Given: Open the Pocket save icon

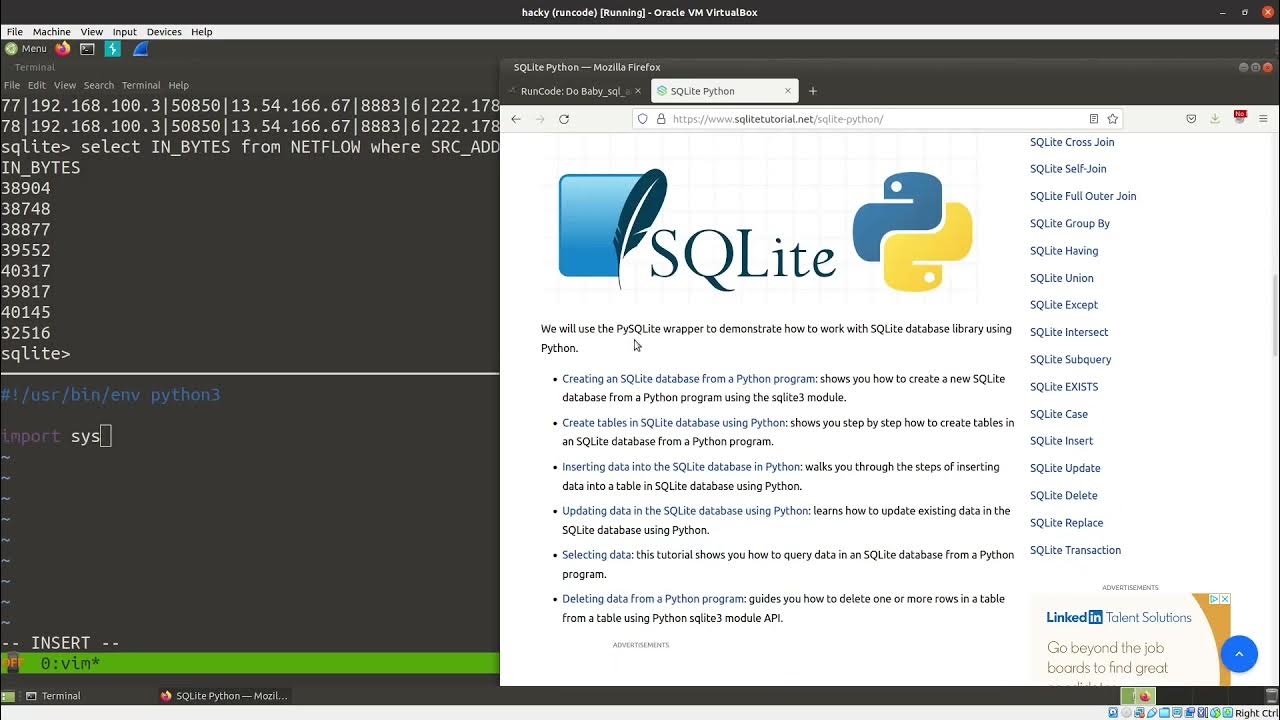Looking at the screenshot, I should click(1191, 119).
